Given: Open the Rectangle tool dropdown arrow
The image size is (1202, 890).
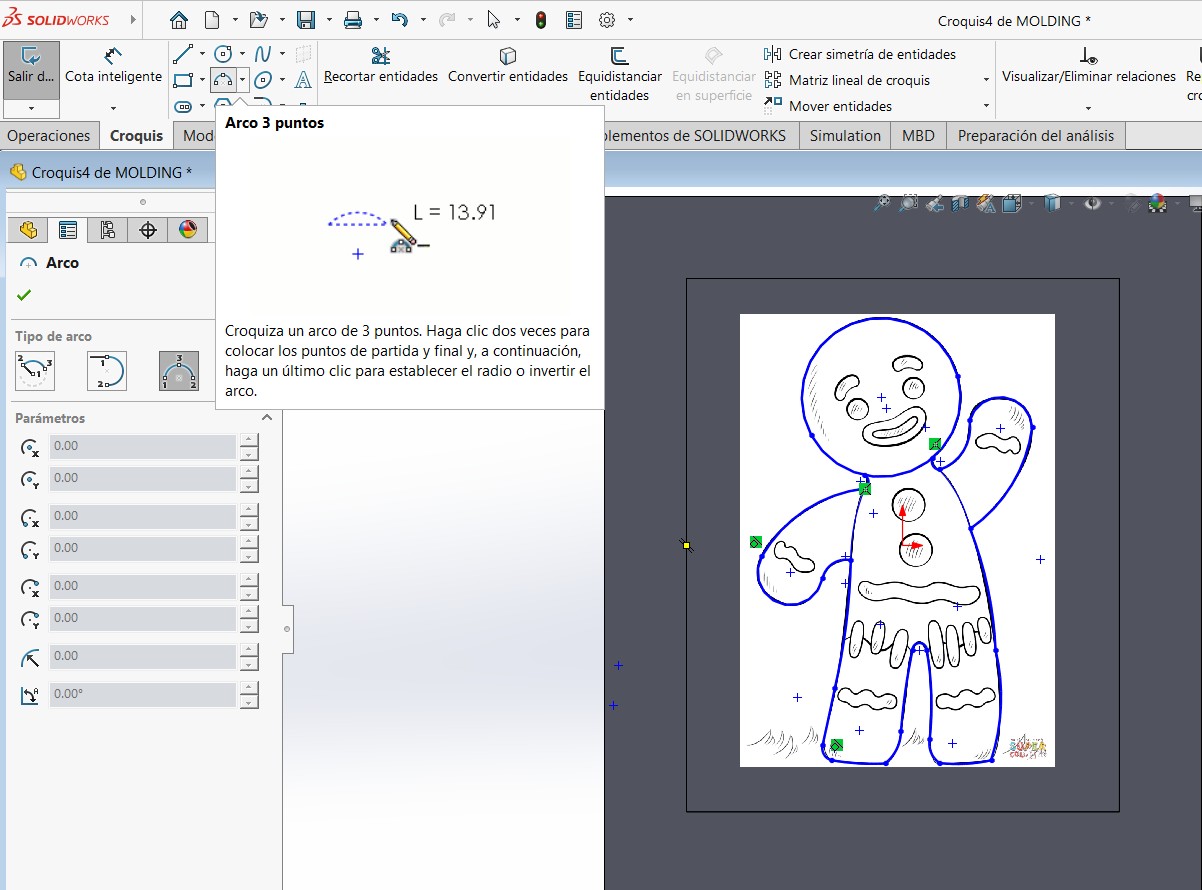Looking at the screenshot, I should coord(201,80).
